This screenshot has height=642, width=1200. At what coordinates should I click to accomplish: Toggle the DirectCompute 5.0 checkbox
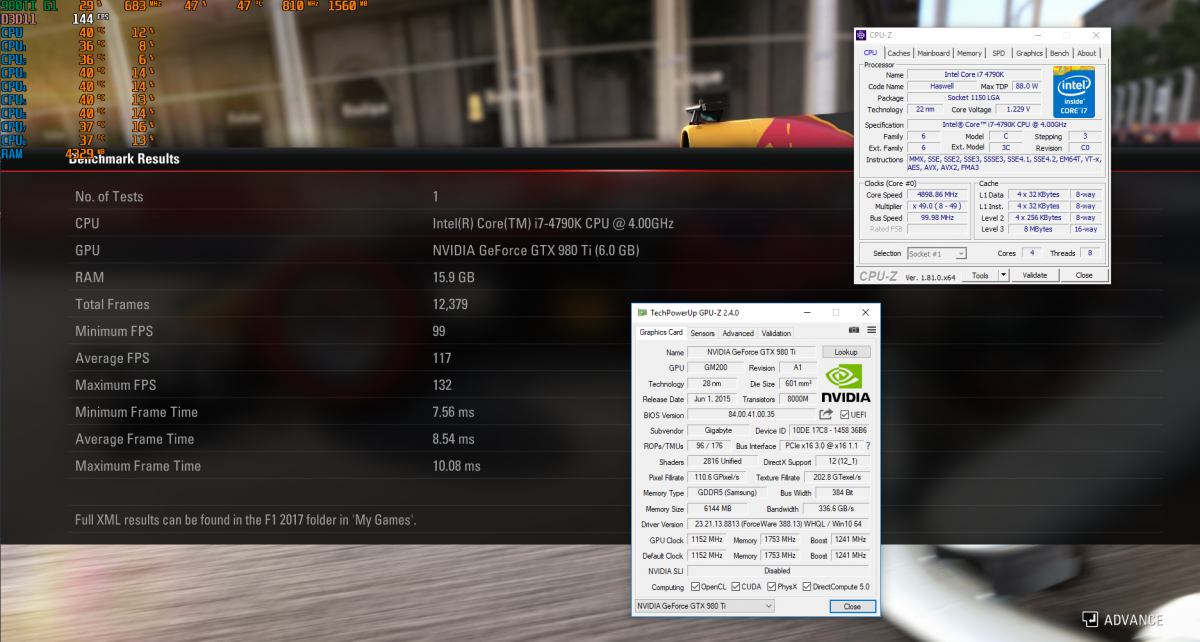point(808,587)
